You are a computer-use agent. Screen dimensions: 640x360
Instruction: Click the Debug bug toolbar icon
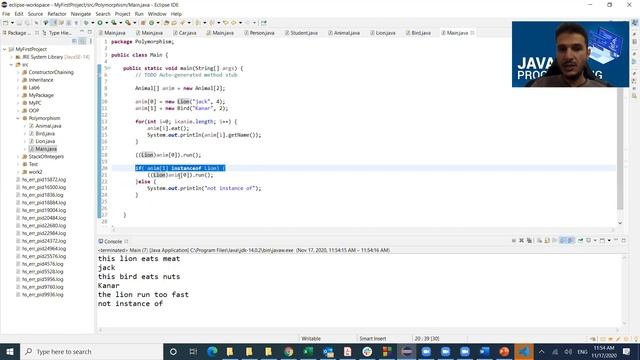(x=86, y=23)
